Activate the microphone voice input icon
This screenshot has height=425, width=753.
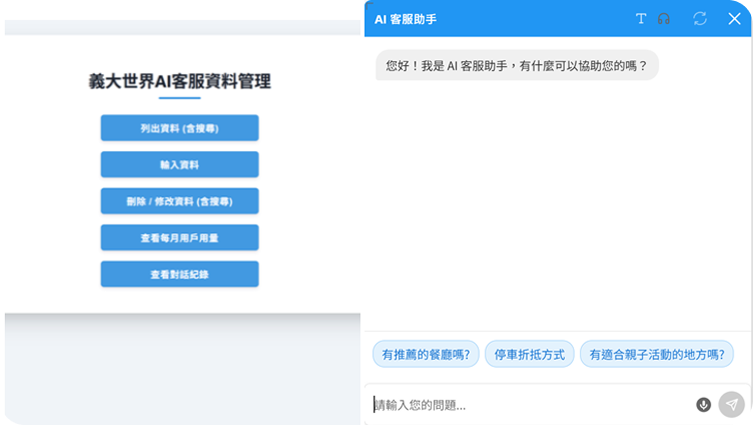pos(704,405)
